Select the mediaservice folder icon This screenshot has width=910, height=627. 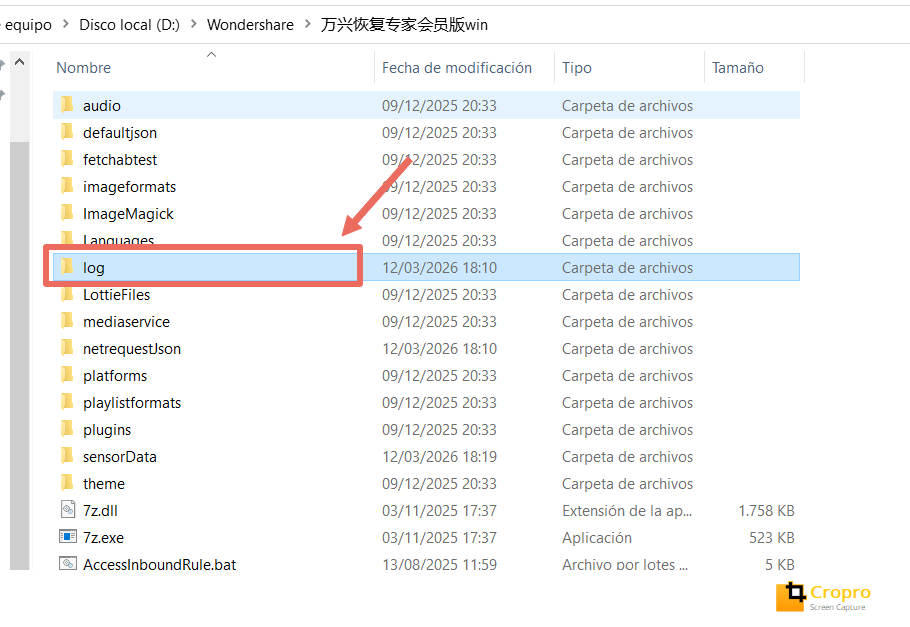coord(67,321)
